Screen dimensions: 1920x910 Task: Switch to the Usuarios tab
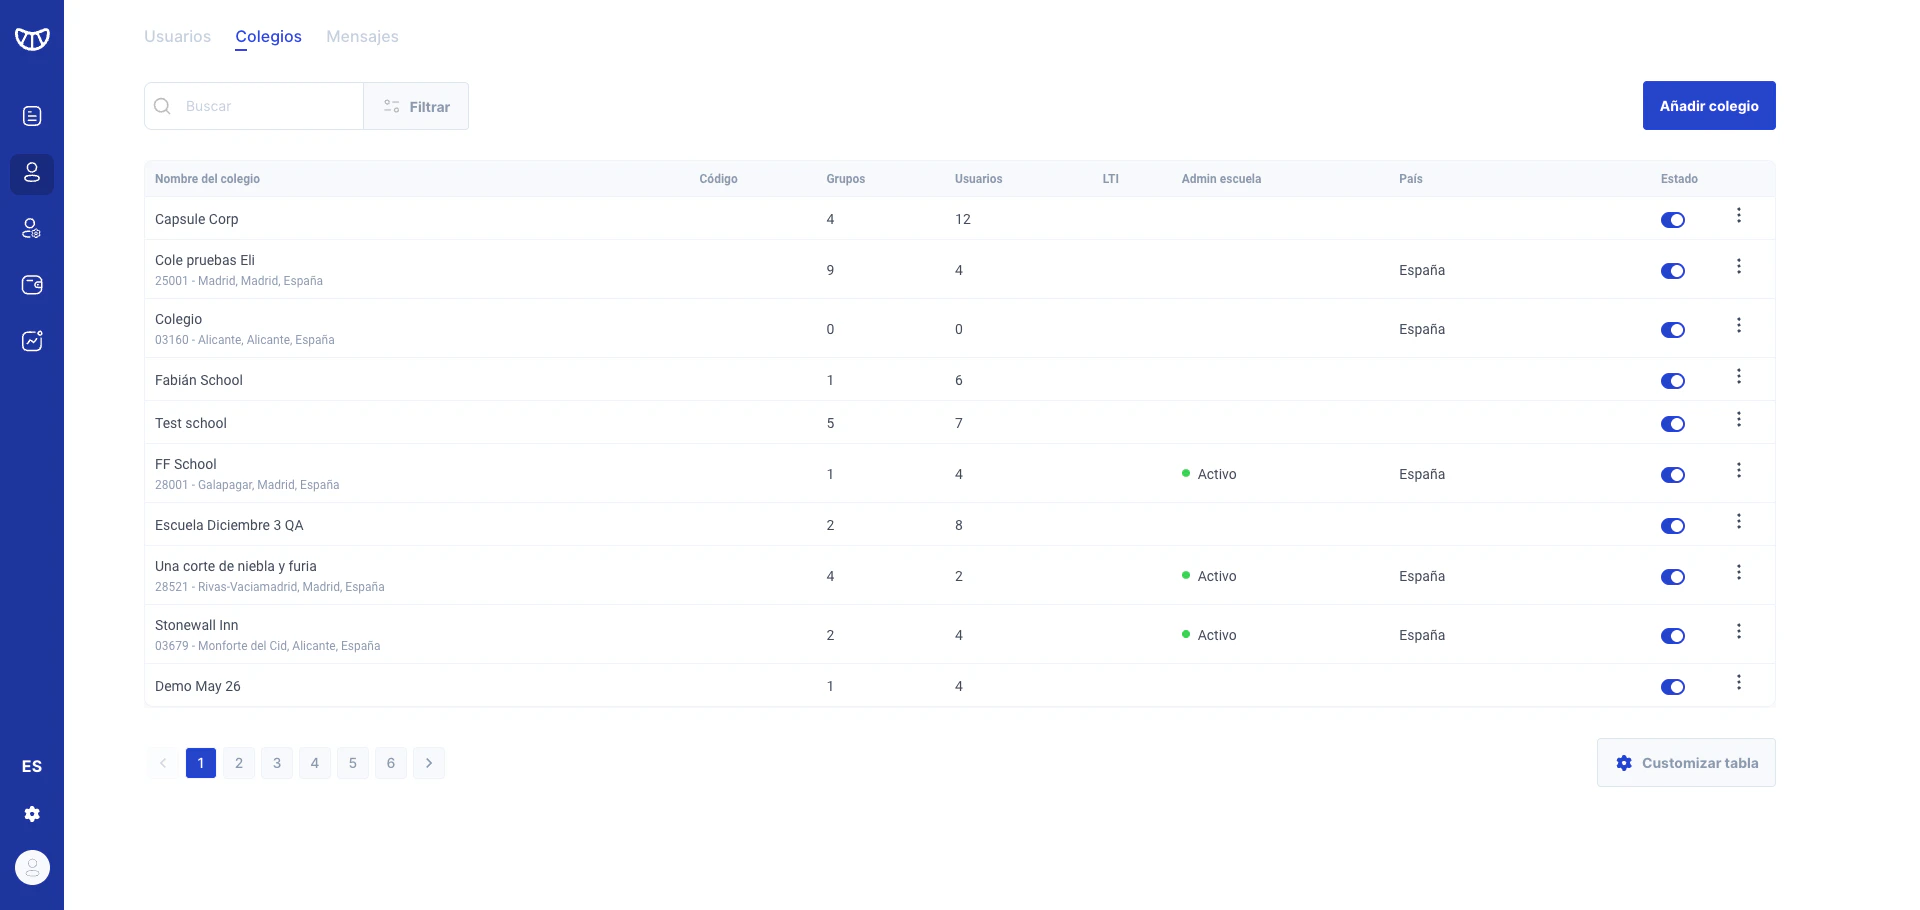coord(177,36)
